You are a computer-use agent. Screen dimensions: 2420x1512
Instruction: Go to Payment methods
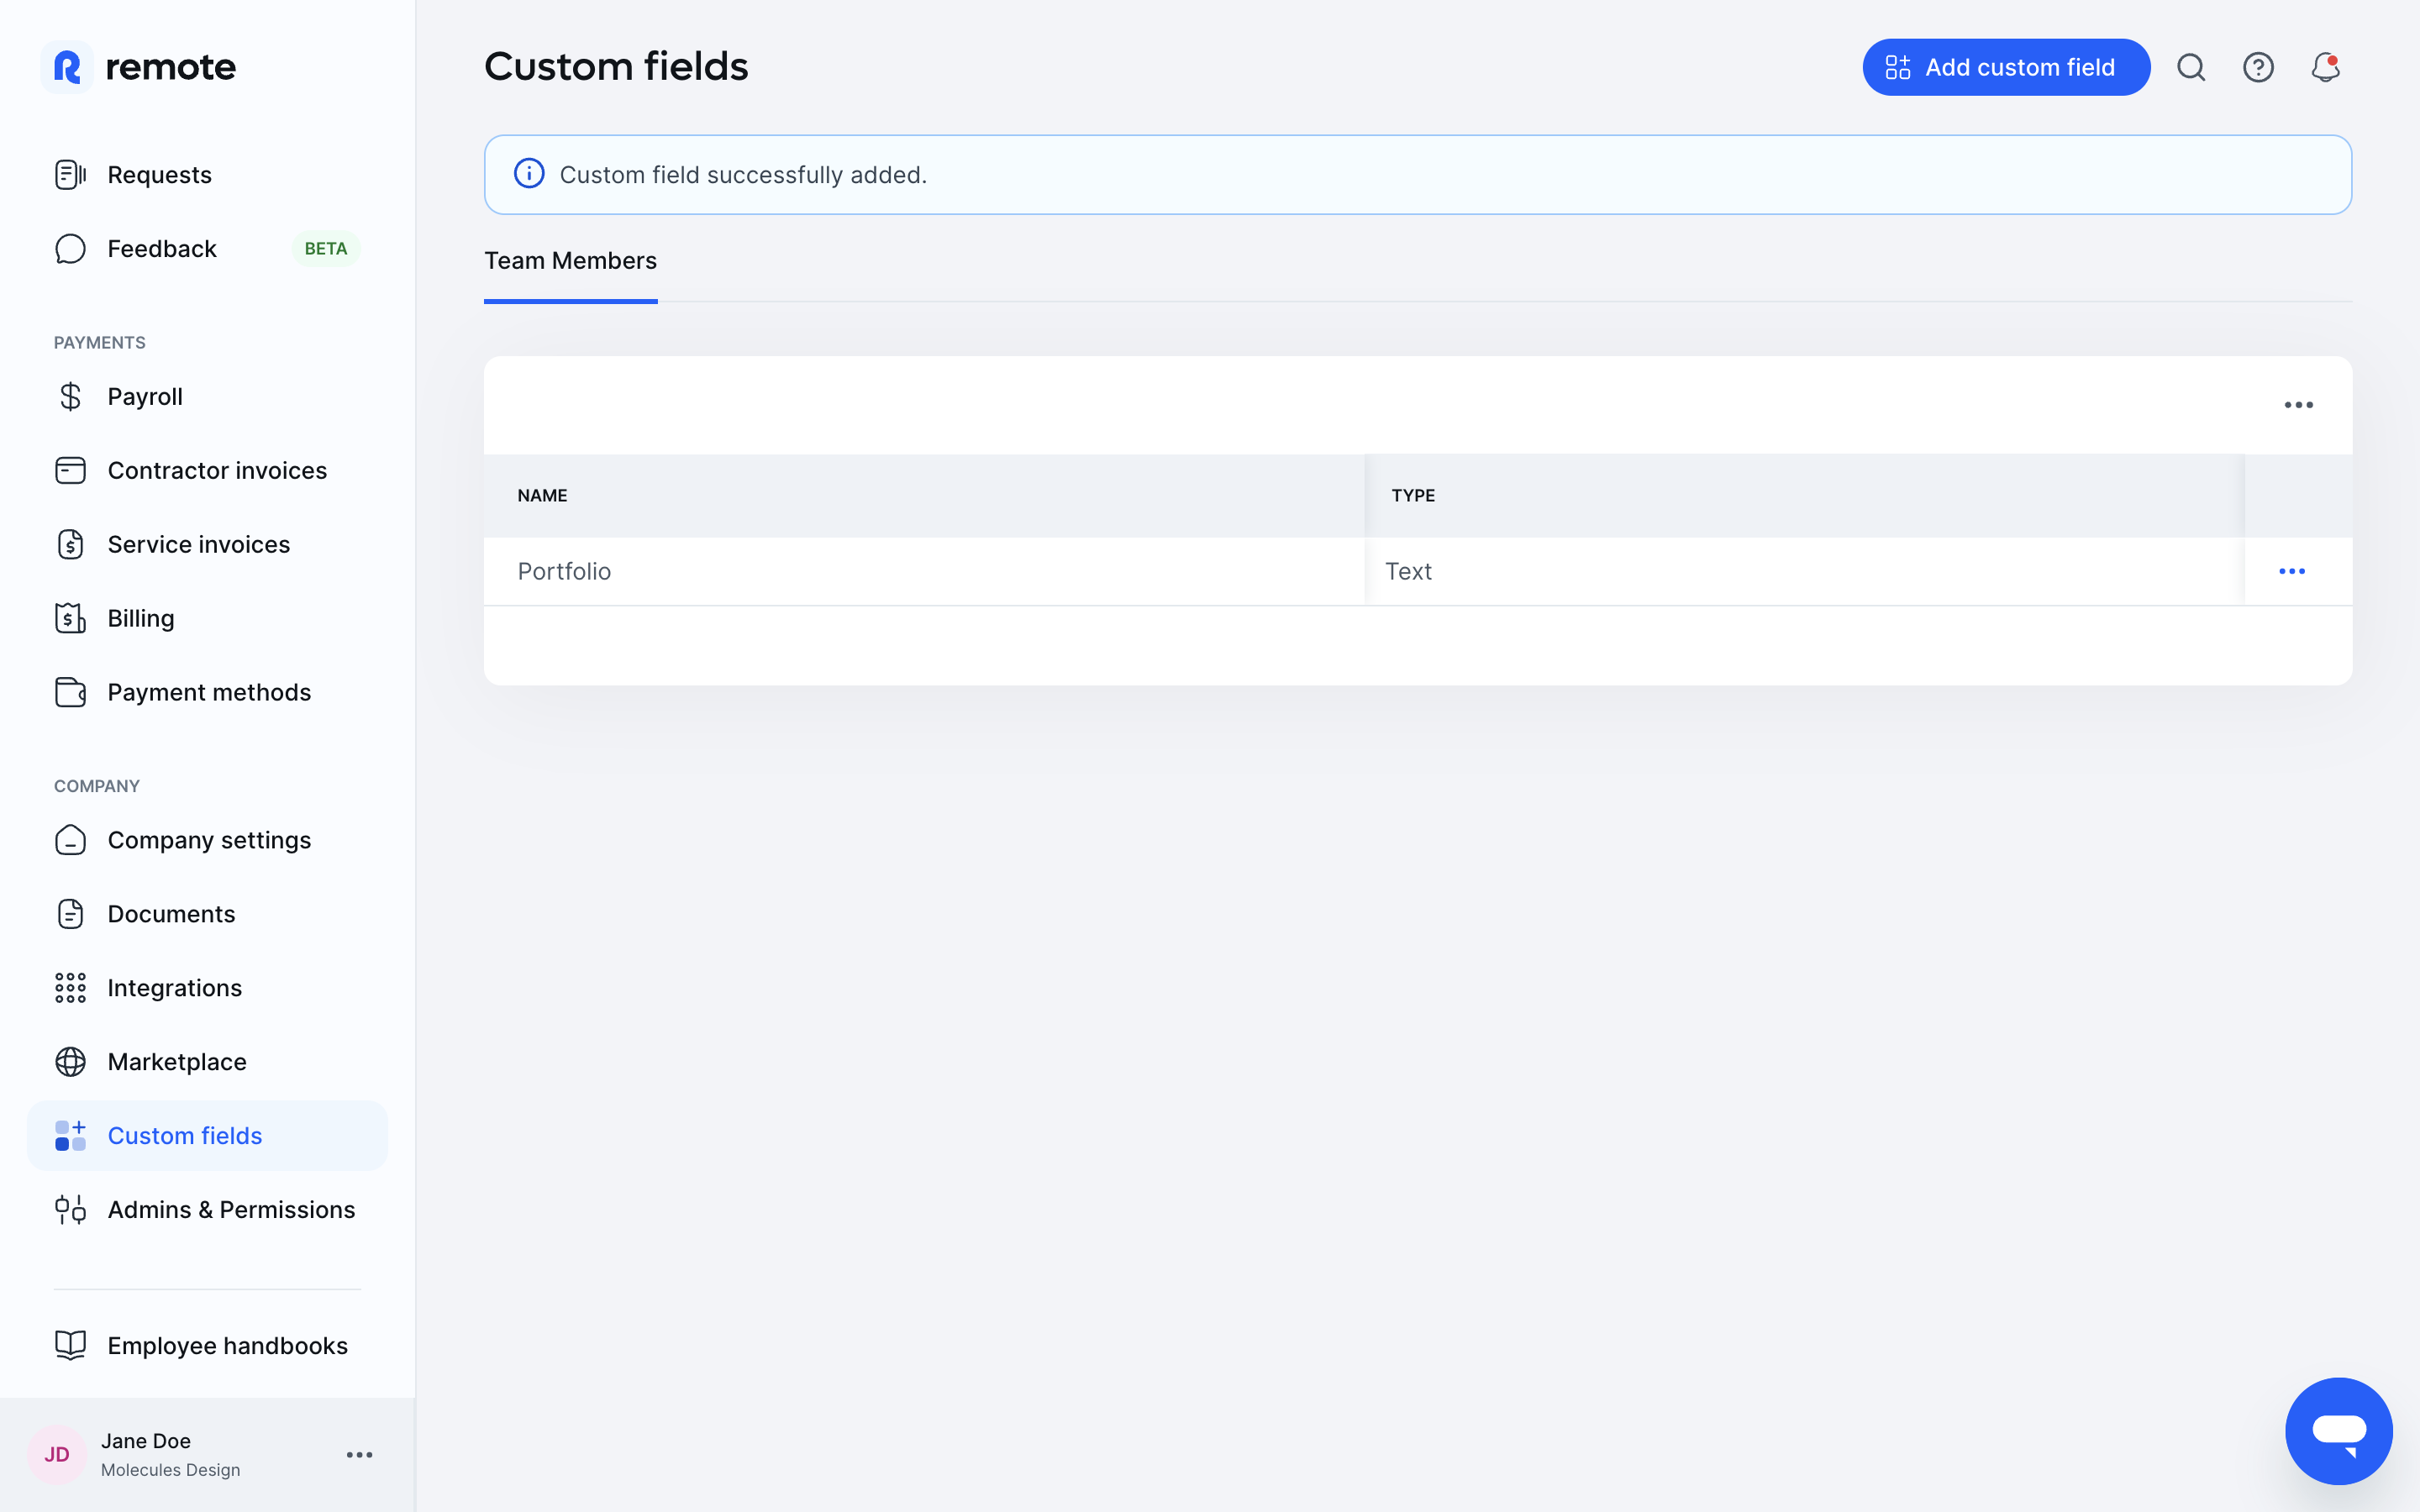tap(207, 693)
